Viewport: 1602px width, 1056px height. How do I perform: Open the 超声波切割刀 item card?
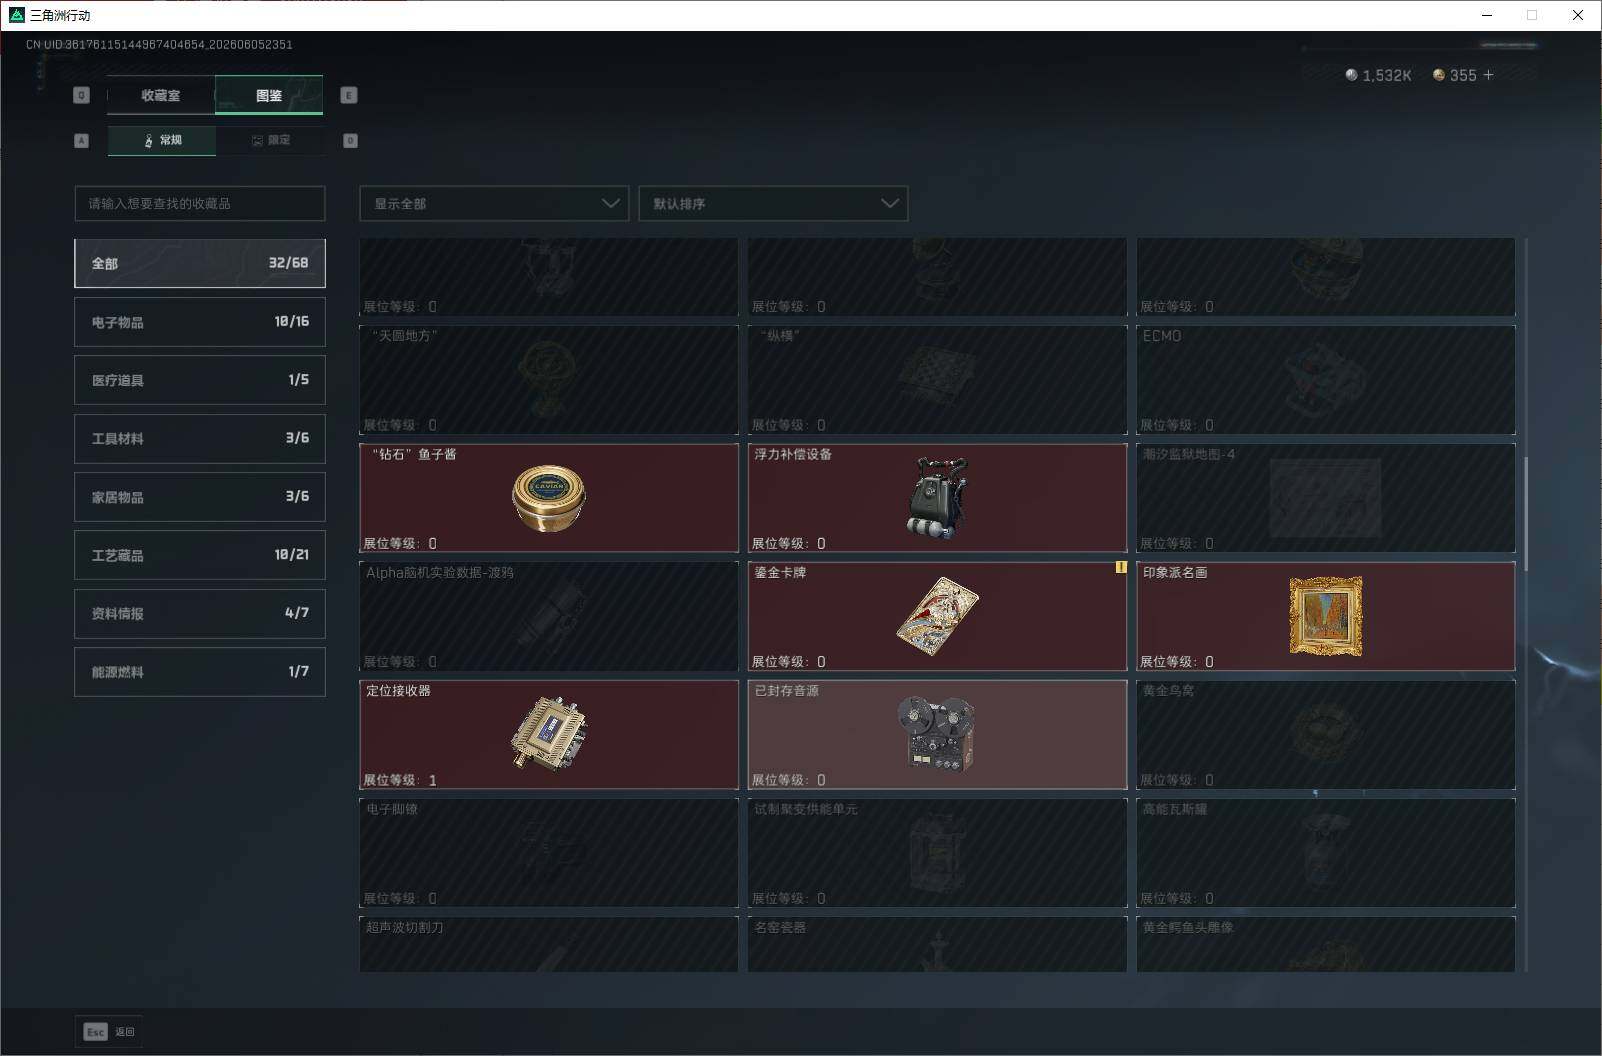coord(549,944)
